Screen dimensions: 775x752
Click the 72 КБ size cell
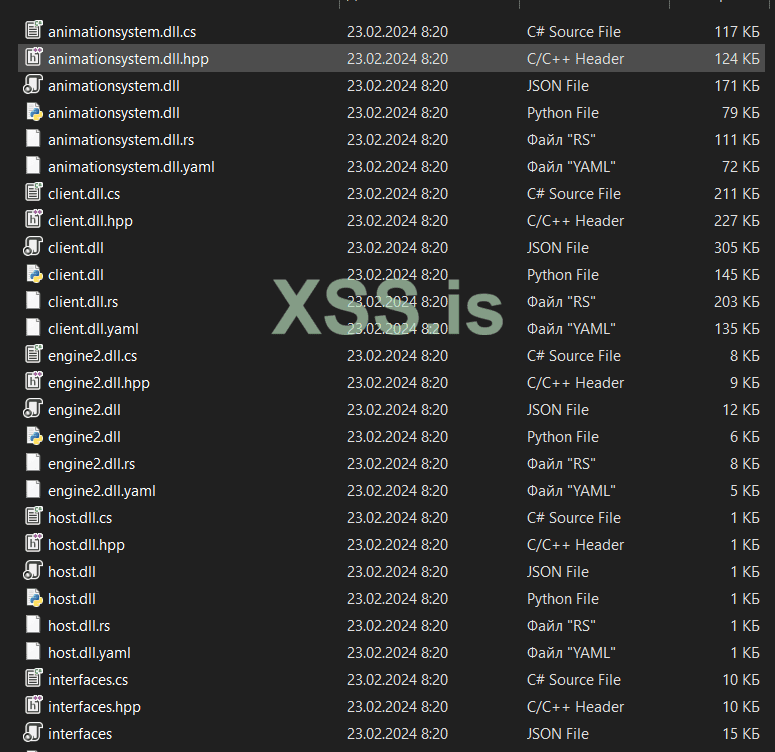pos(740,167)
